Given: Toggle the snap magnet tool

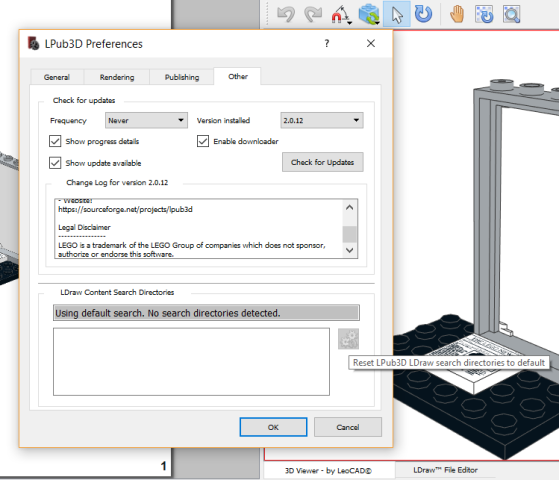Looking at the screenshot, I should pyautogui.click(x=338, y=14).
